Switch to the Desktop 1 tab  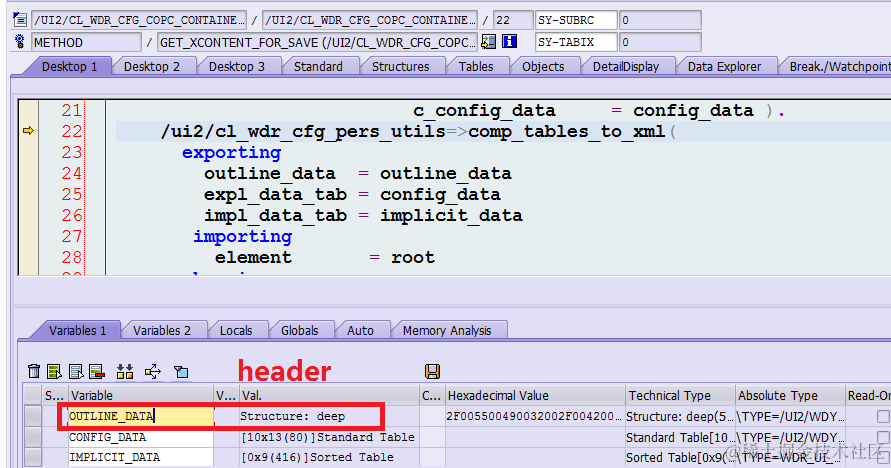(69, 66)
